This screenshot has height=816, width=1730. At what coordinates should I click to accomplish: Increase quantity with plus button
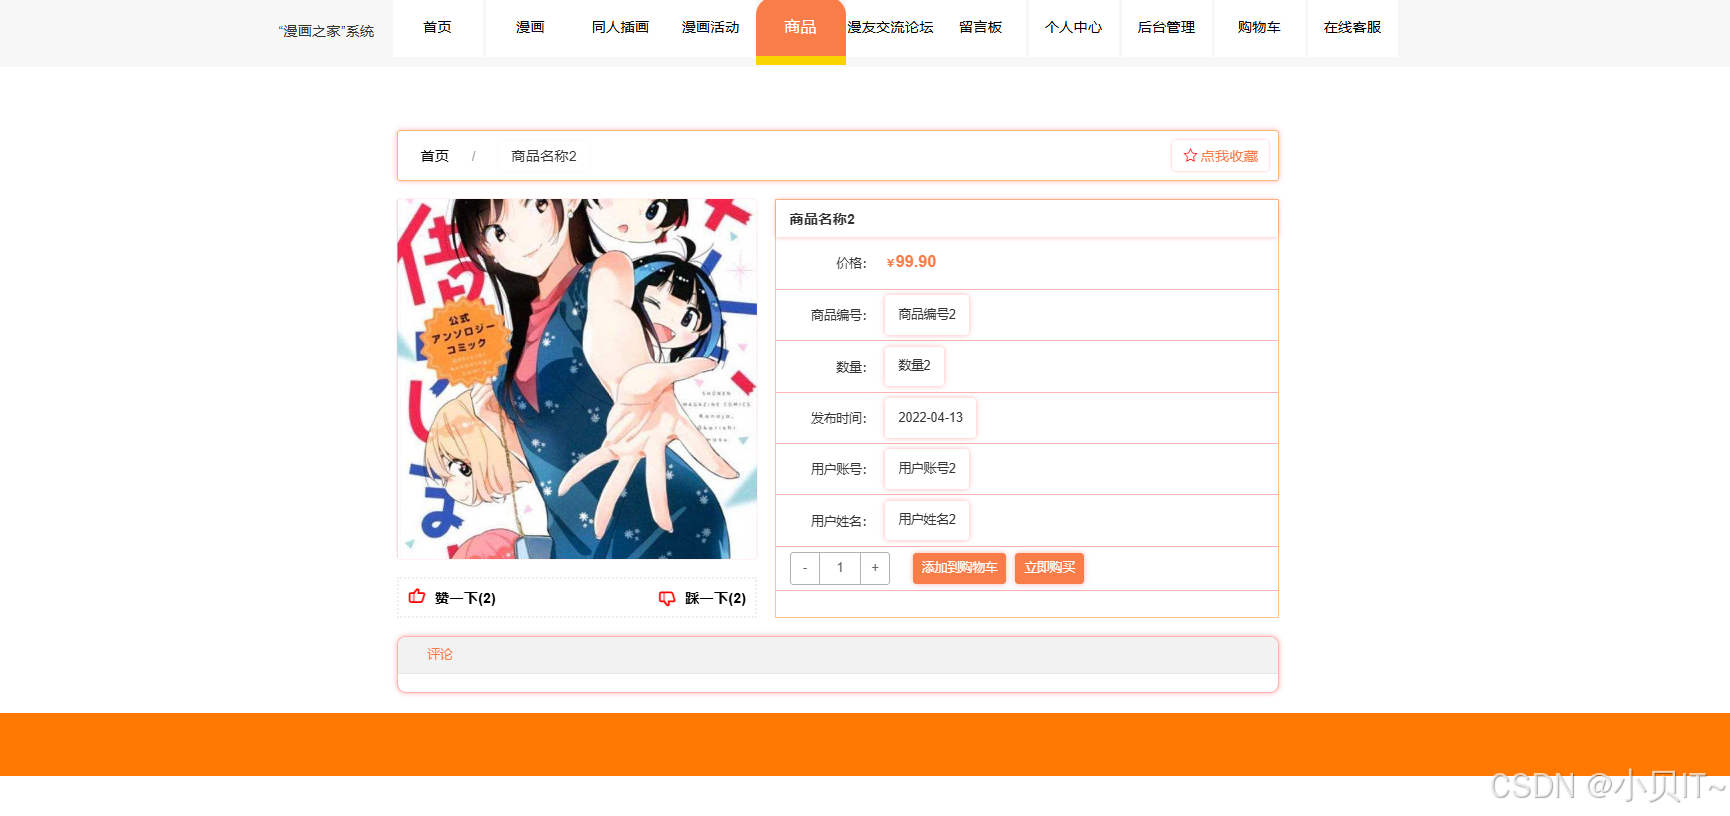pos(875,568)
